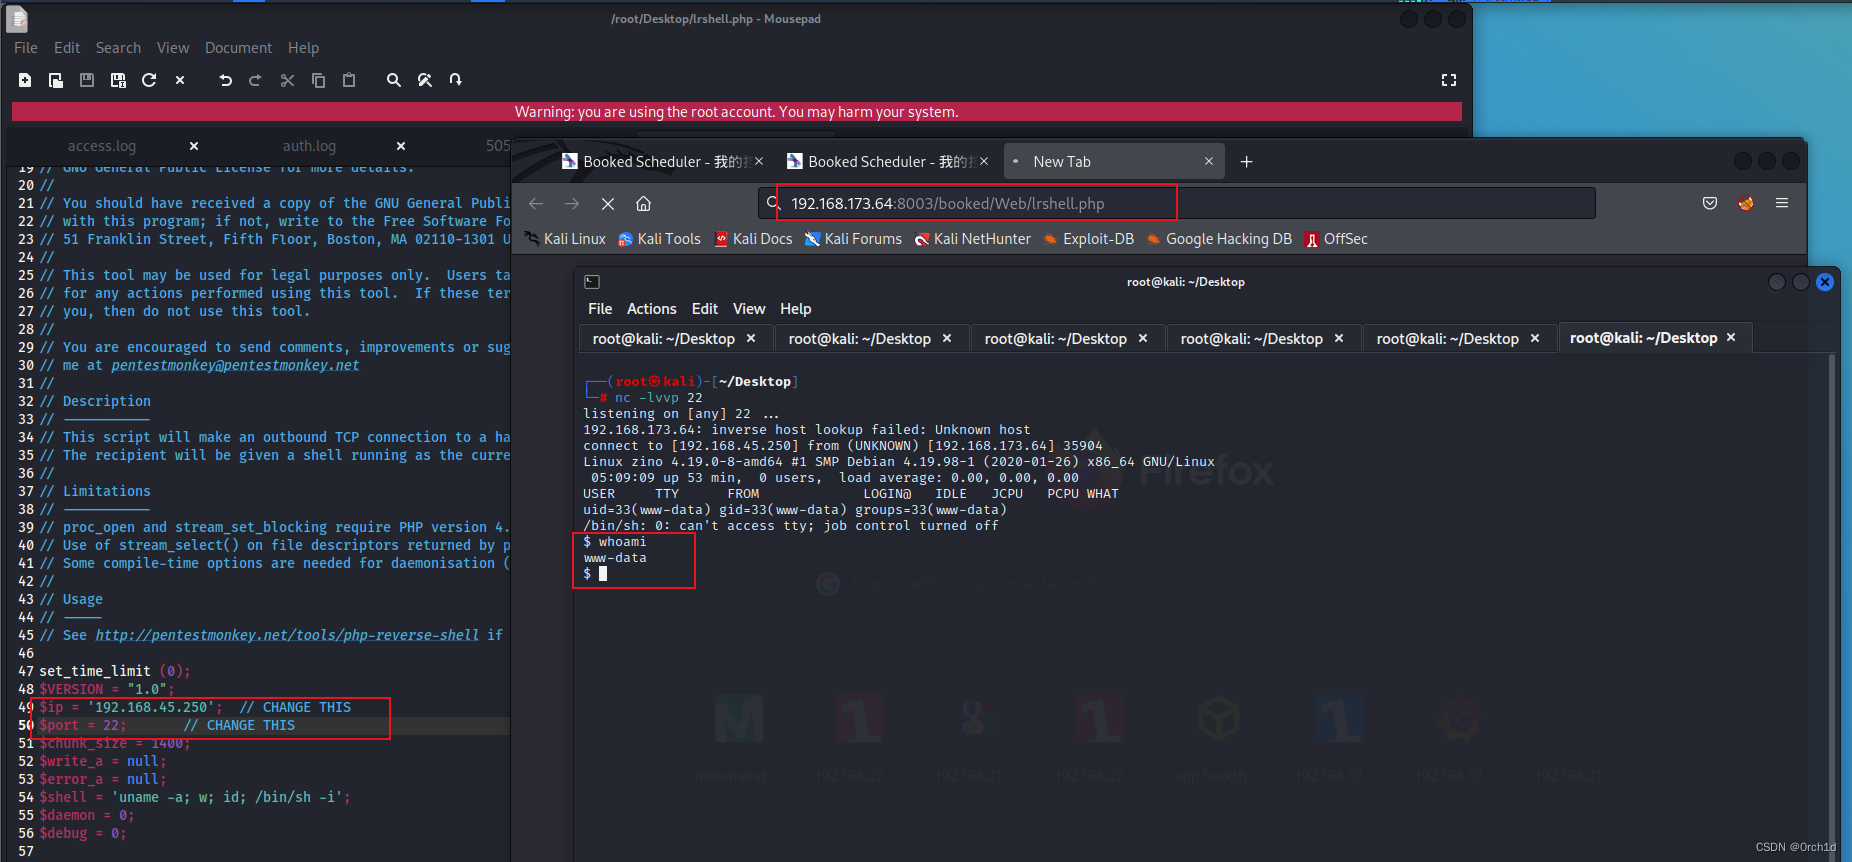Click the terminal window icon beside its title
This screenshot has height=862, width=1852.
point(592,282)
